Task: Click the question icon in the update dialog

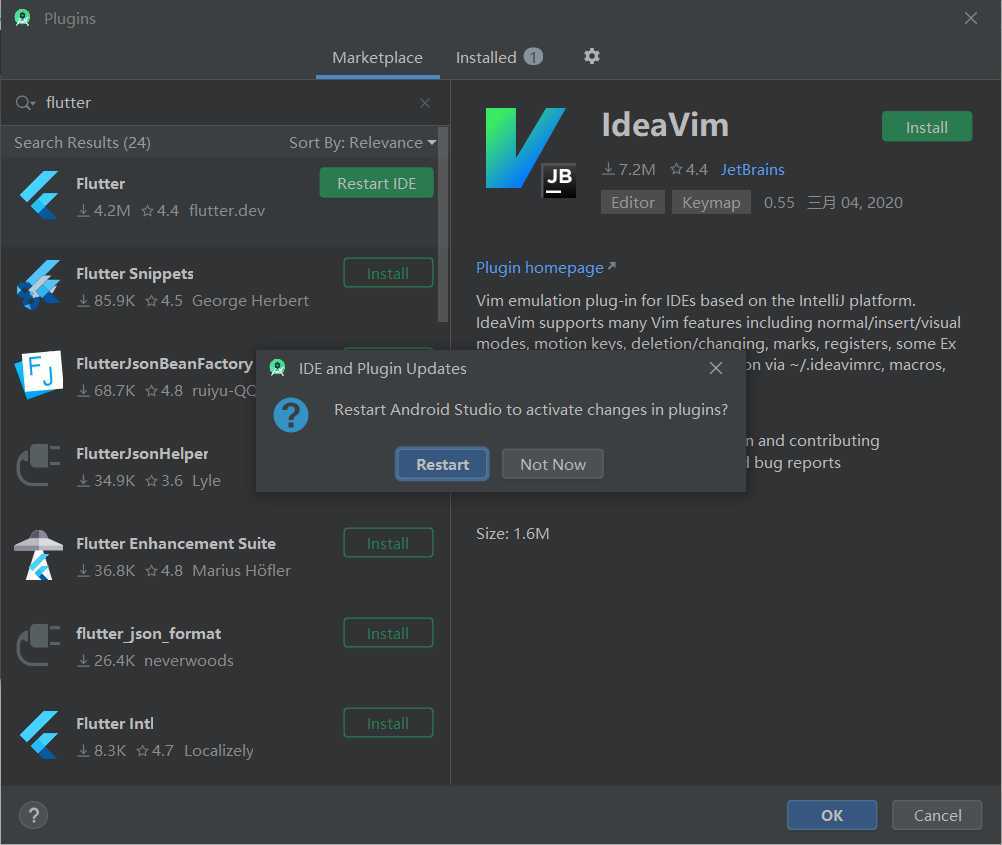Action: [291, 415]
